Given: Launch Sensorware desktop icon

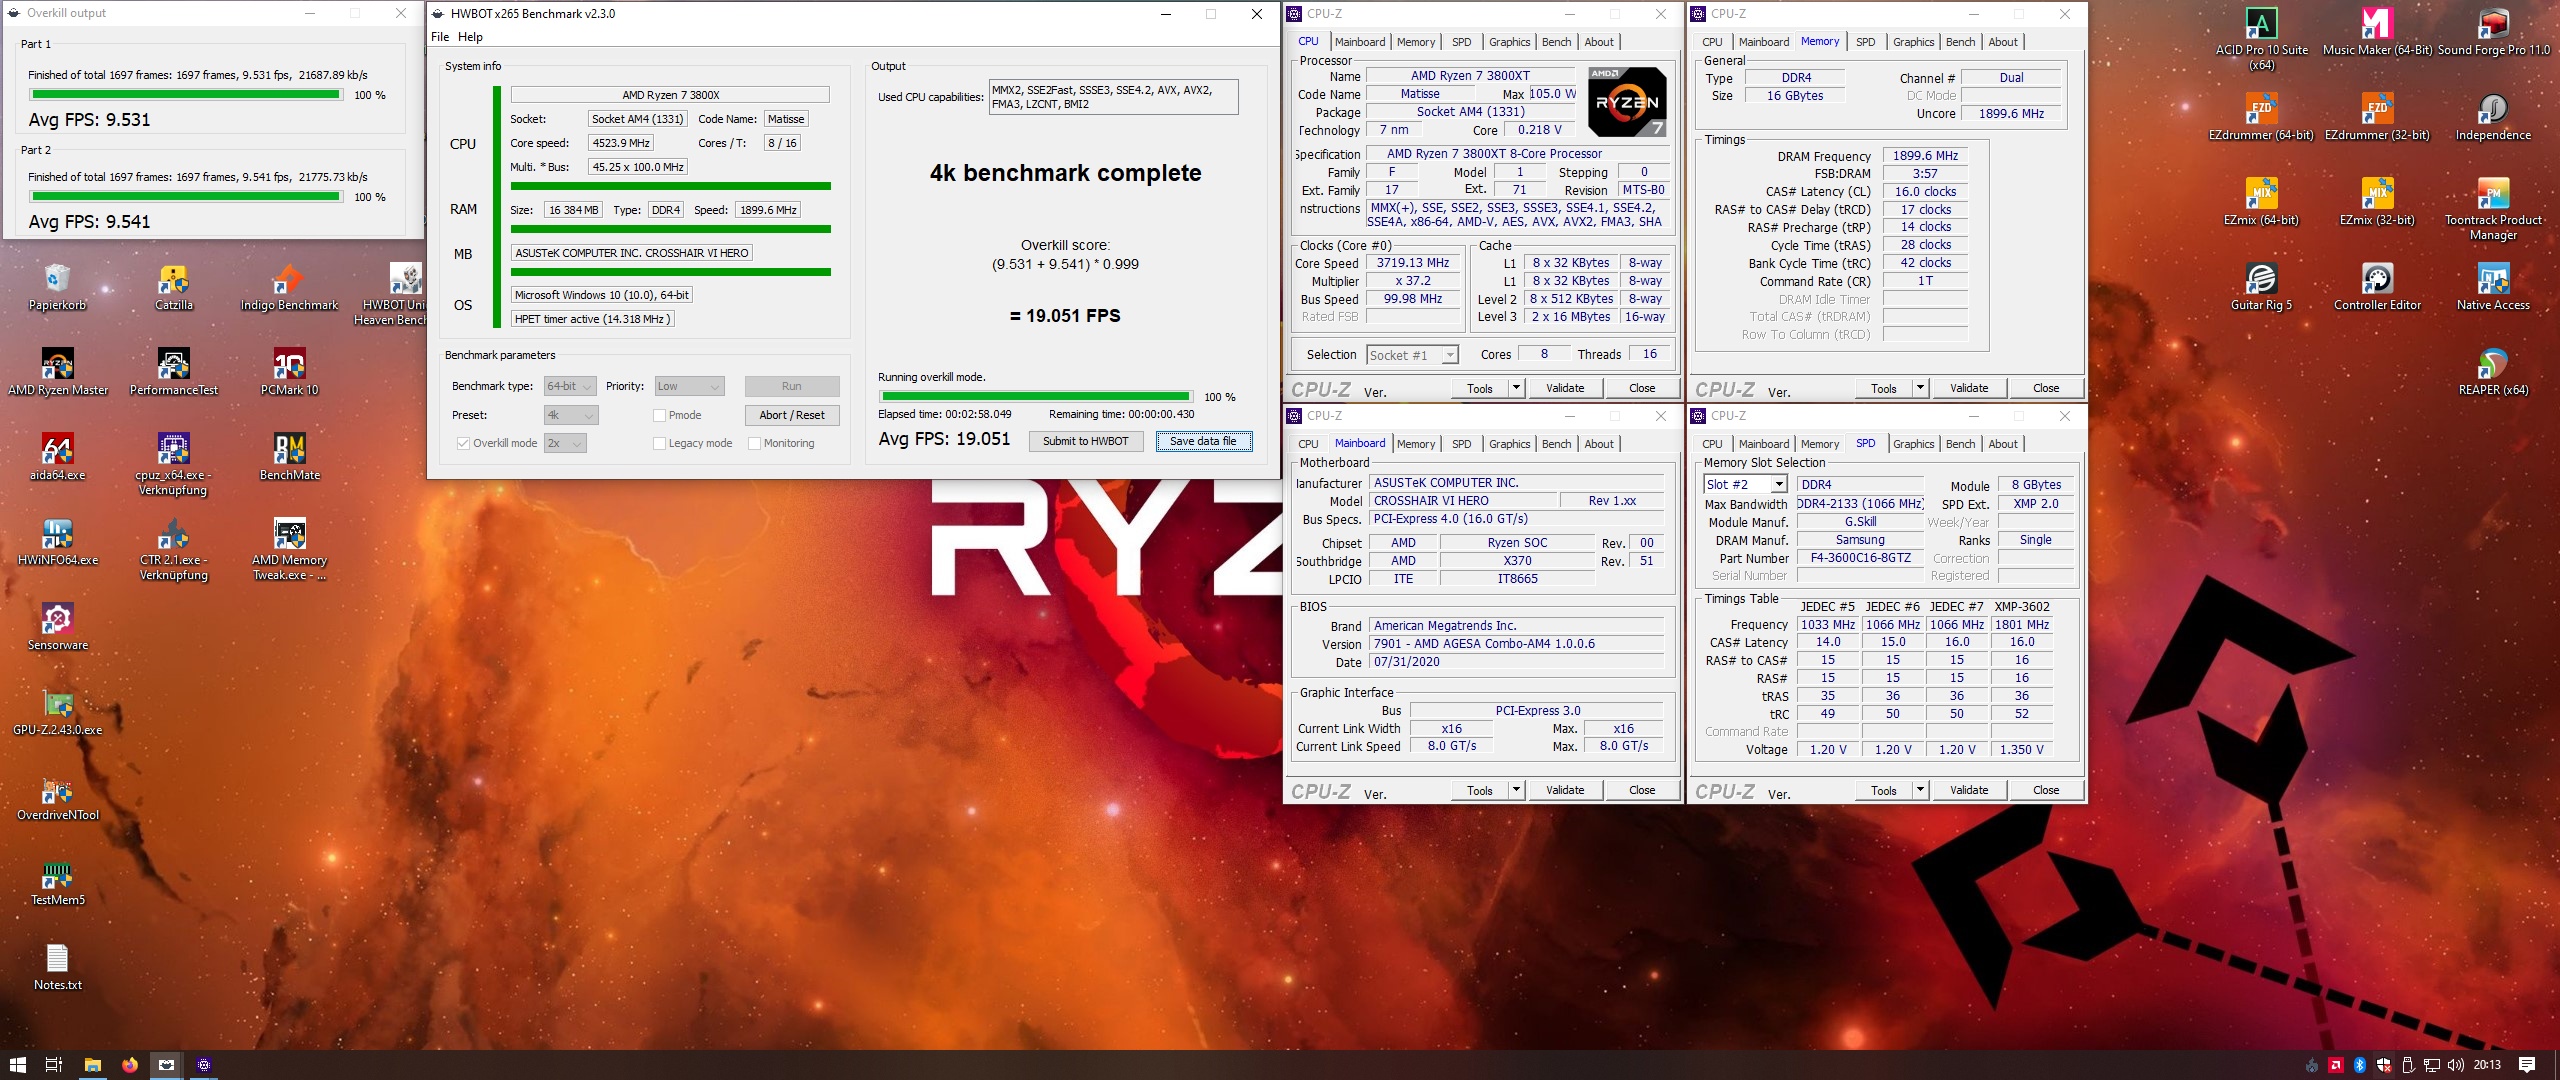Looking at the screenshot, I should click(58, 627).
